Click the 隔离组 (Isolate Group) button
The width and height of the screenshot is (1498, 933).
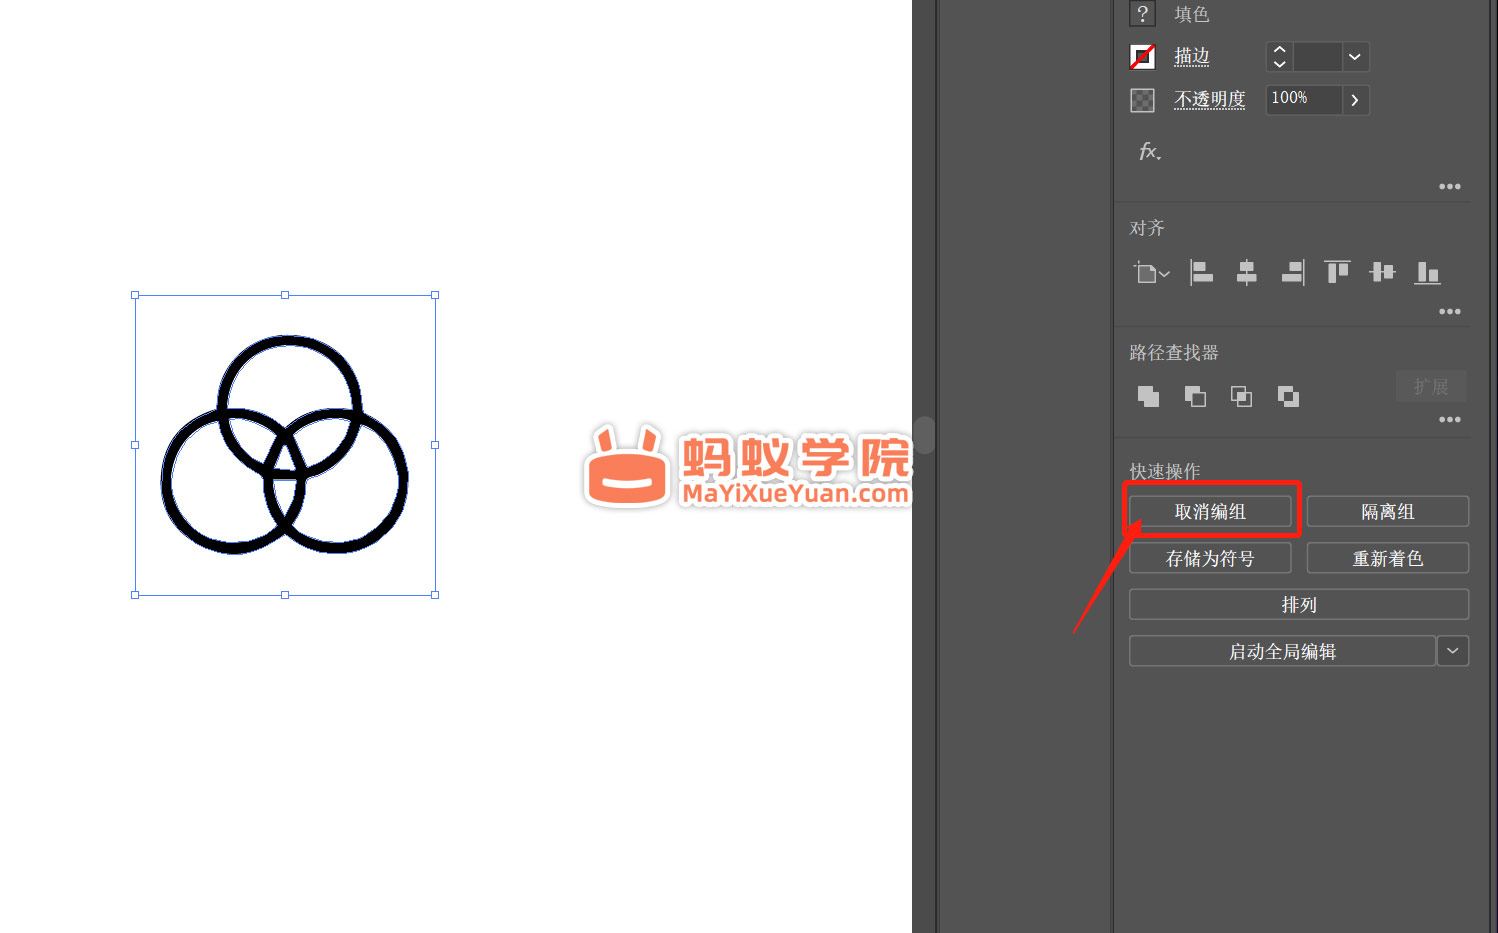[x=1387, y=512]
